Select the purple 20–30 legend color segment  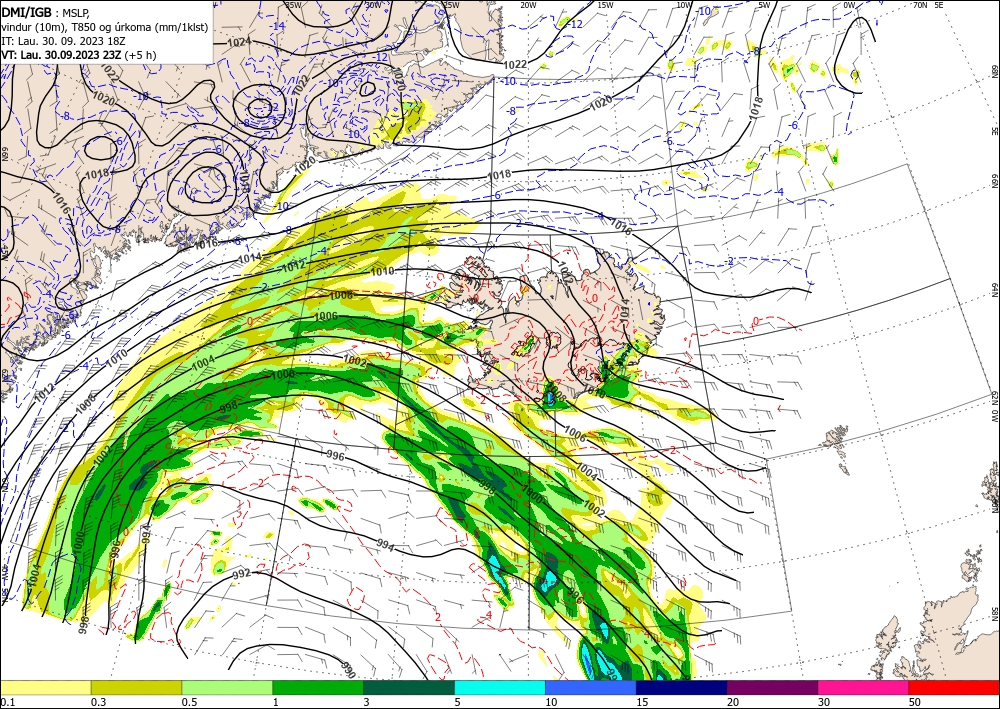point(772,687)
